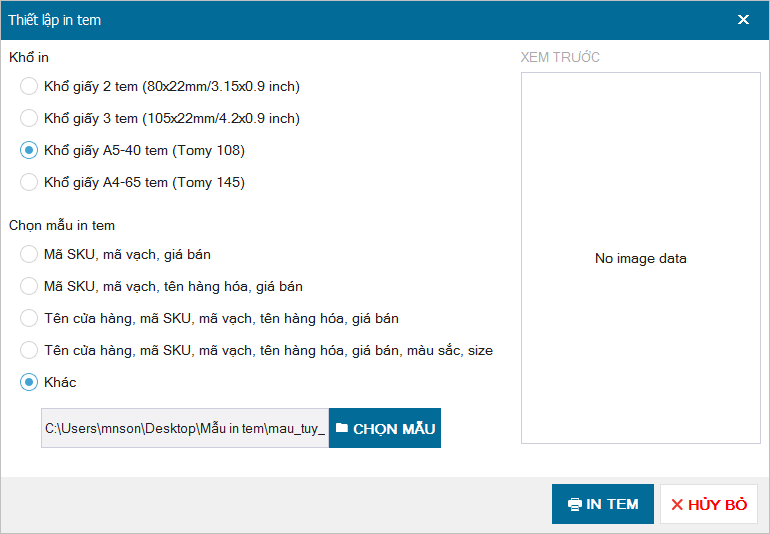Open the CHỌN MẪU file browser
Image resolution: width=770 pixels, height=534 pixels.
[385, 428]
